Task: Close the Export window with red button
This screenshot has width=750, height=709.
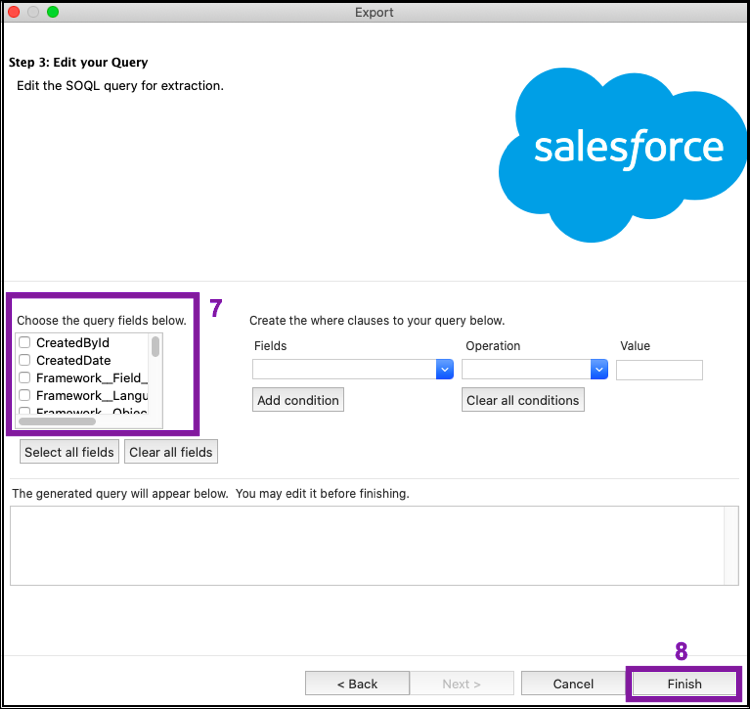Action: pos(14,12)
